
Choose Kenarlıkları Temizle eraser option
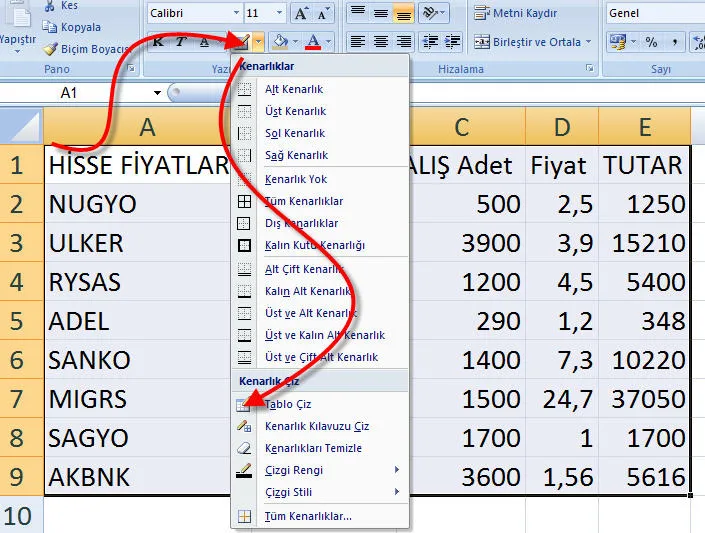(x=313, y=448)
